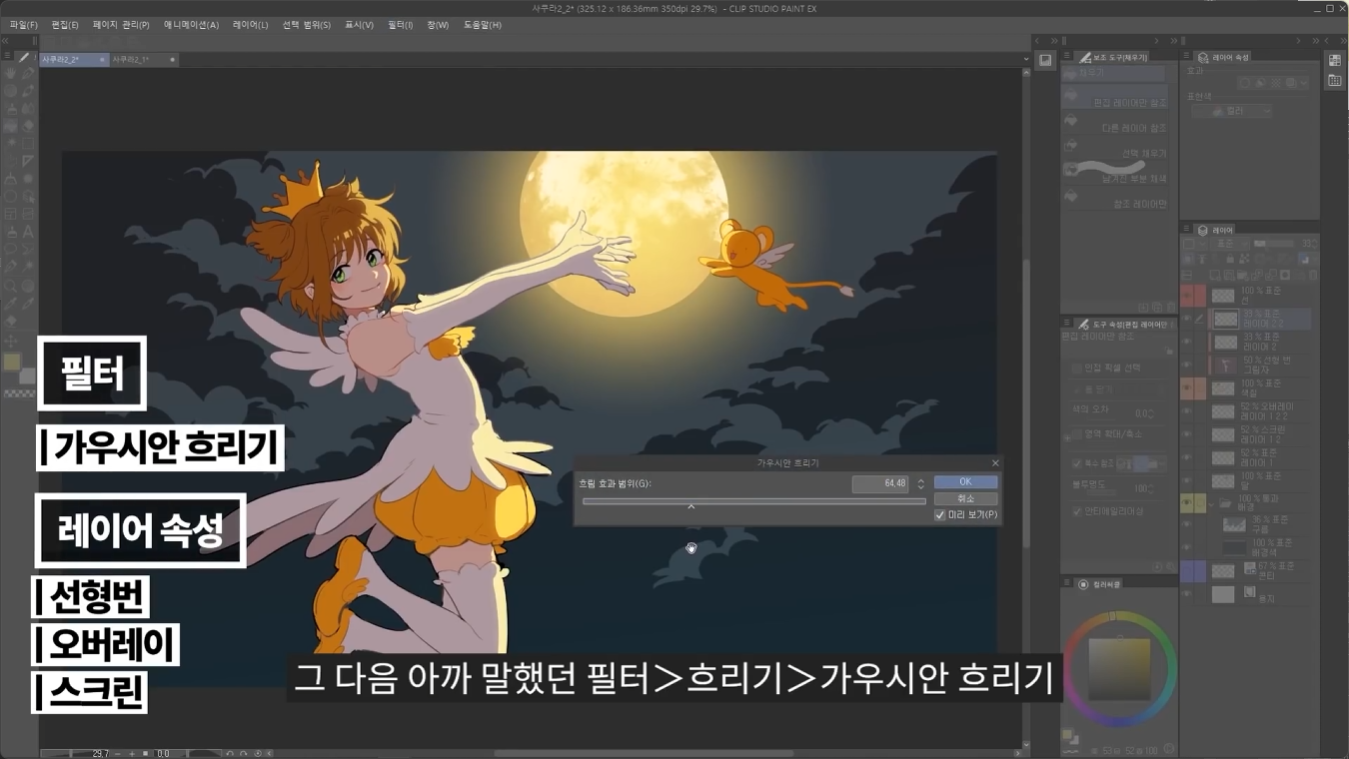Hide the 구름 layer with eye icon
Image resolution: width=1349 pixels, height=759 pixels.
click(x=1186, y=523)
